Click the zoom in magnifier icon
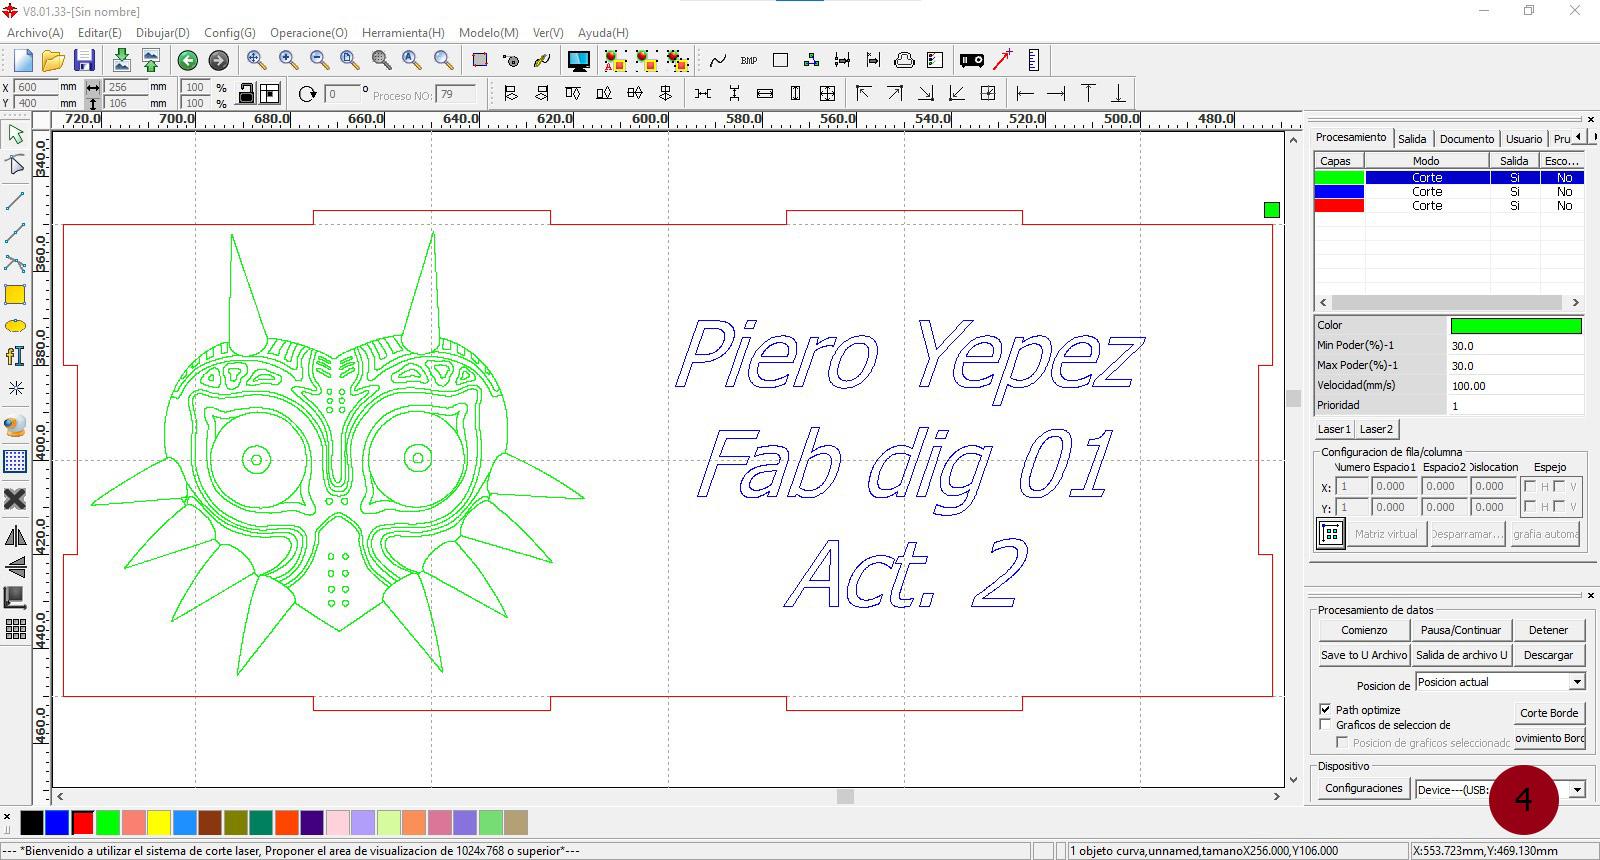 (x=288, y=60)
